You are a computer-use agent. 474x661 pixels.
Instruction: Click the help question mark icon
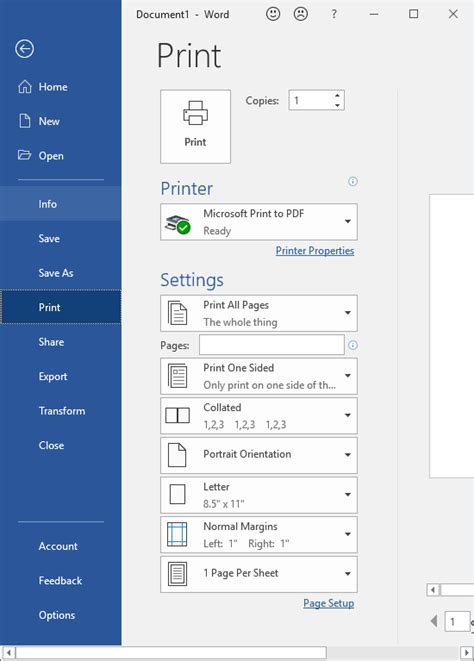tap(334, 14)
